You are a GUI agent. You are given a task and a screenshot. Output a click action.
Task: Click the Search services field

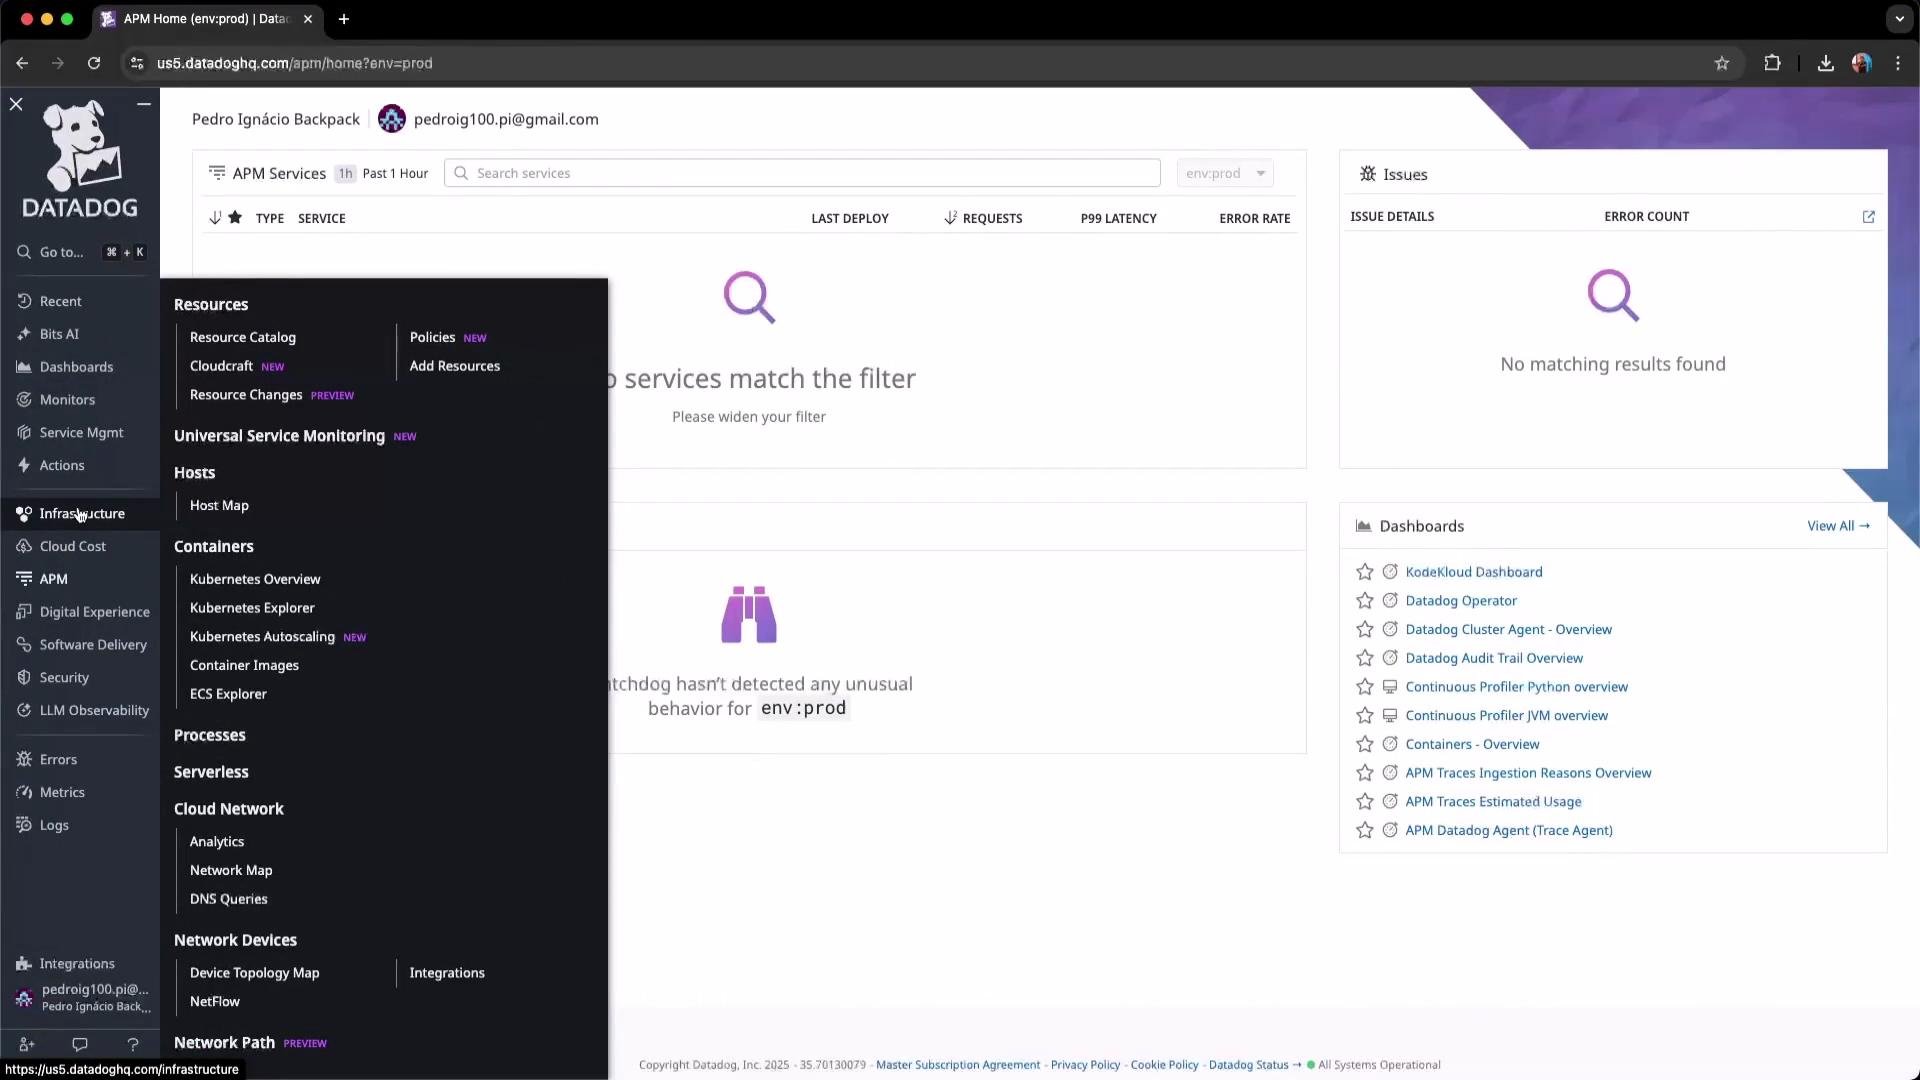point(802,173)
